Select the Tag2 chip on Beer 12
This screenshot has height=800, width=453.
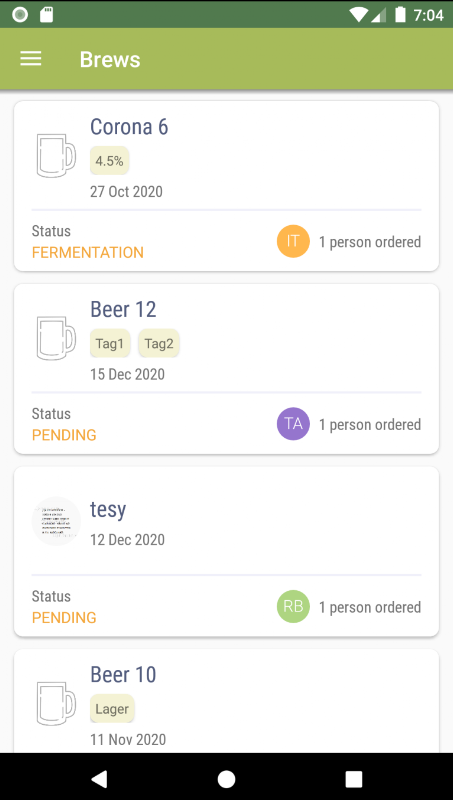click(x=159, y=343)
